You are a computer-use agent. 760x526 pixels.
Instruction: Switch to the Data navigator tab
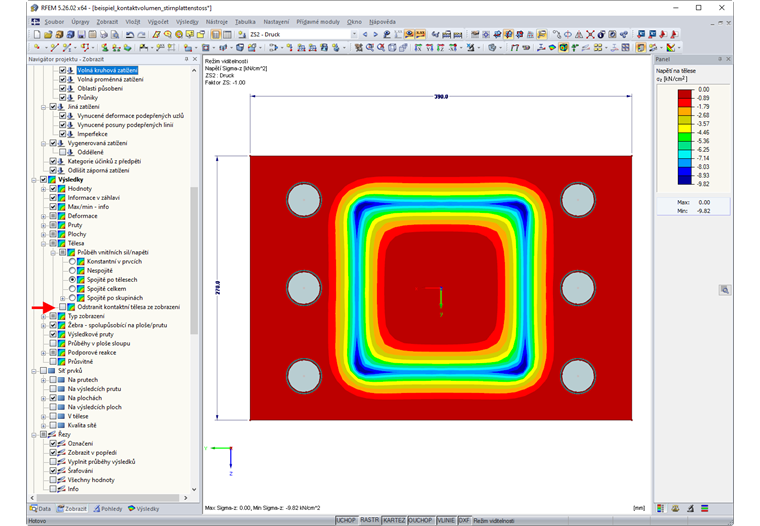[40, 509]
